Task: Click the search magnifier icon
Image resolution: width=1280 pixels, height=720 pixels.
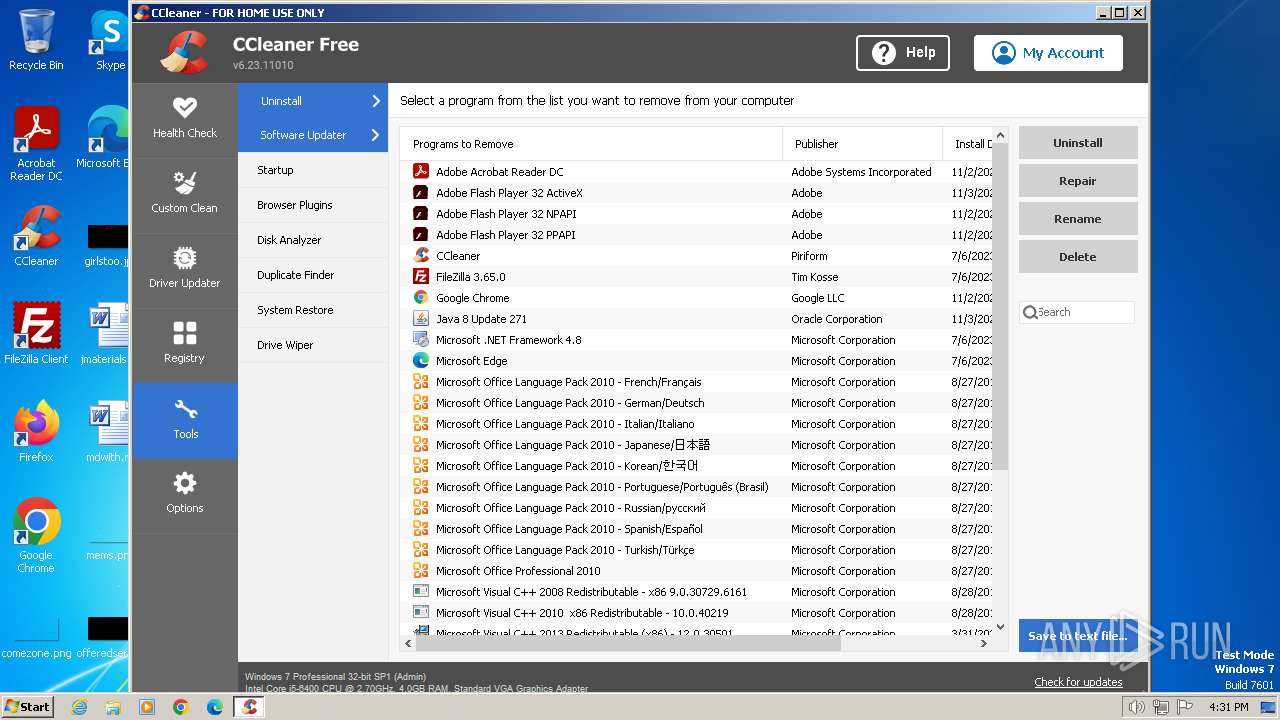Action: (1030, 313)
